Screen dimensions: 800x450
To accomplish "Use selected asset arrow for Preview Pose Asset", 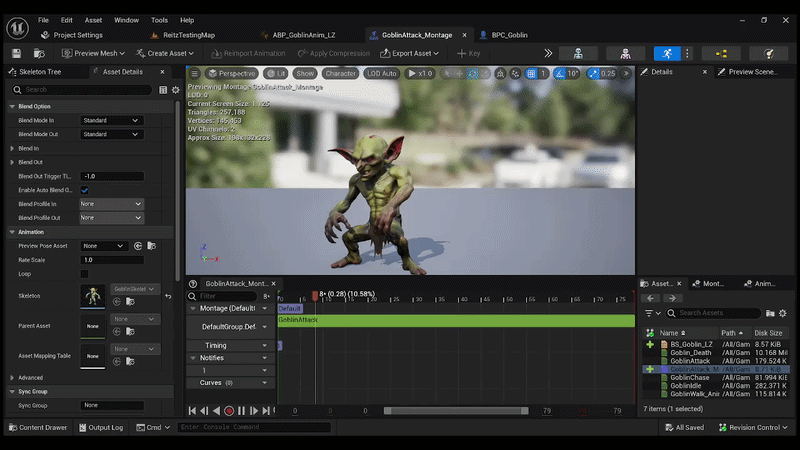I will click(x=138, y=246).
